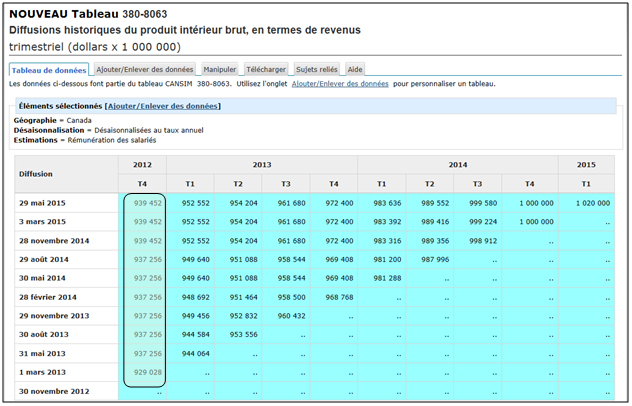Open the Manipuler tab
Image resolution: width=632 pixels, height=406 pixels.
(x=220, y=70)
